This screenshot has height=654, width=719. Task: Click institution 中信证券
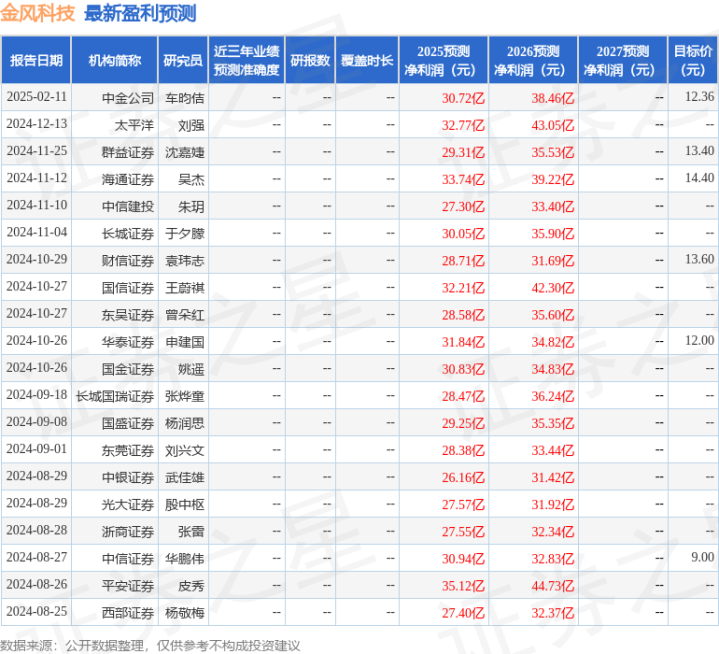coord(128,558)
